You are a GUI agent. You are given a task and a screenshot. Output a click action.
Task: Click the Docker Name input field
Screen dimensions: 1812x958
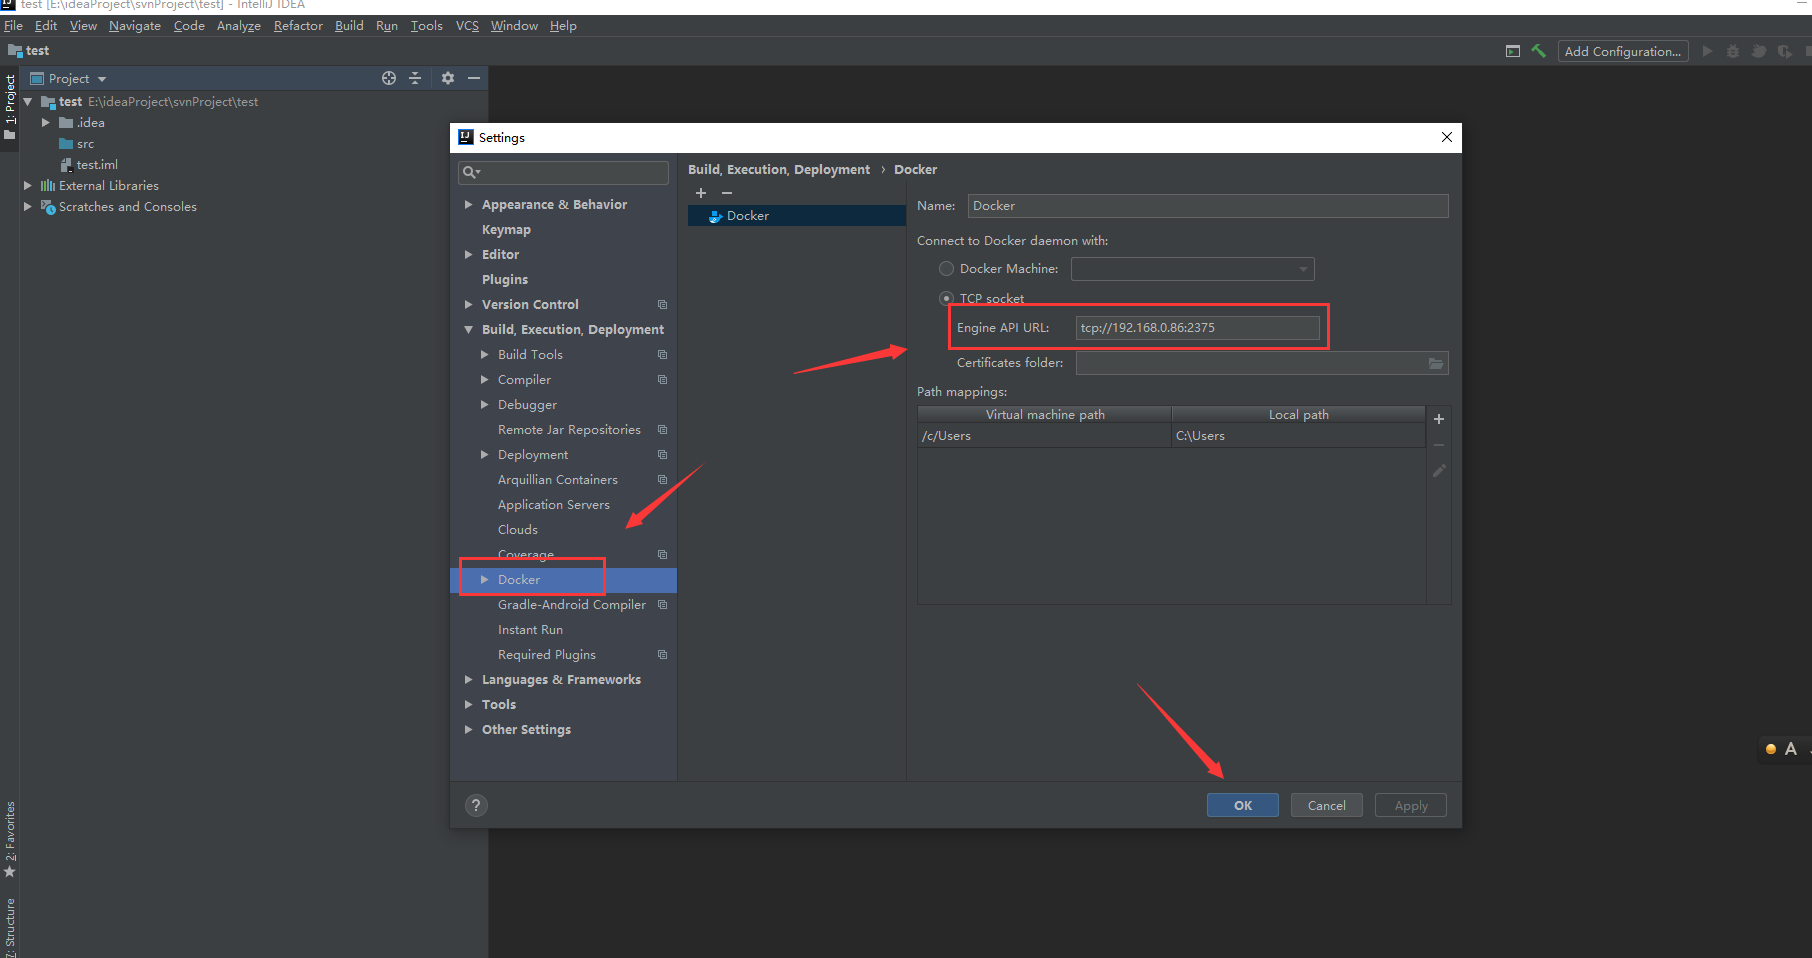(x=1208, y=206)
